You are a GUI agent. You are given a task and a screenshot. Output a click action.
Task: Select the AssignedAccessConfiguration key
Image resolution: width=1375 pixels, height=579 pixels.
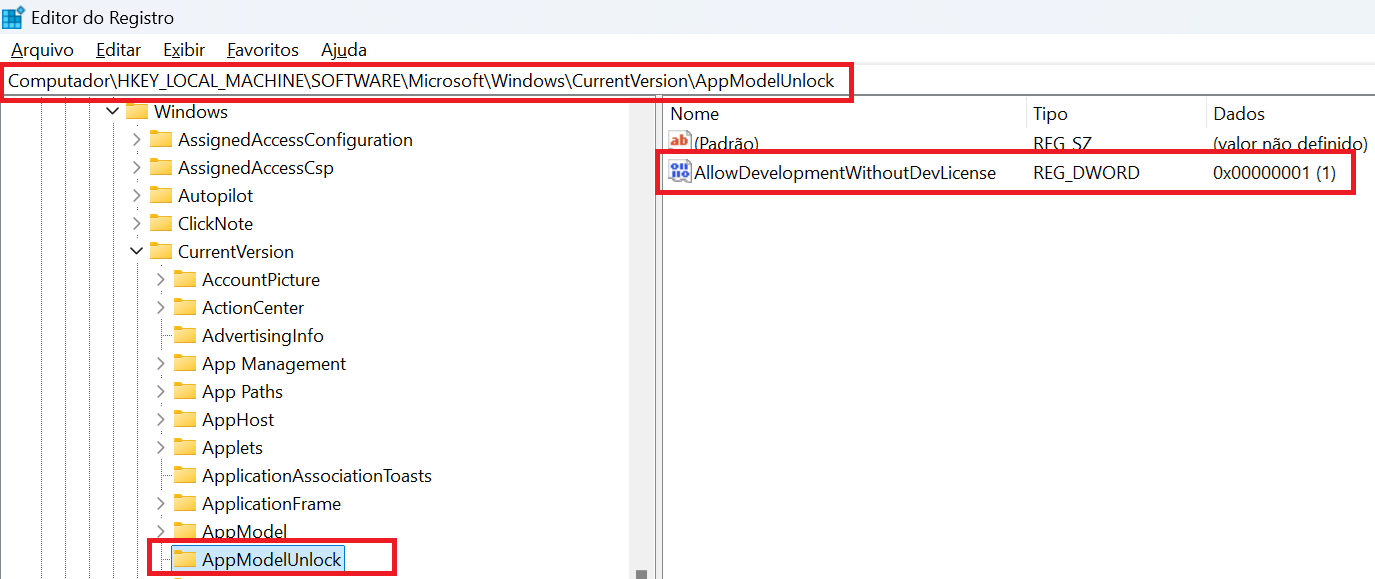click(x=295, y=140)
